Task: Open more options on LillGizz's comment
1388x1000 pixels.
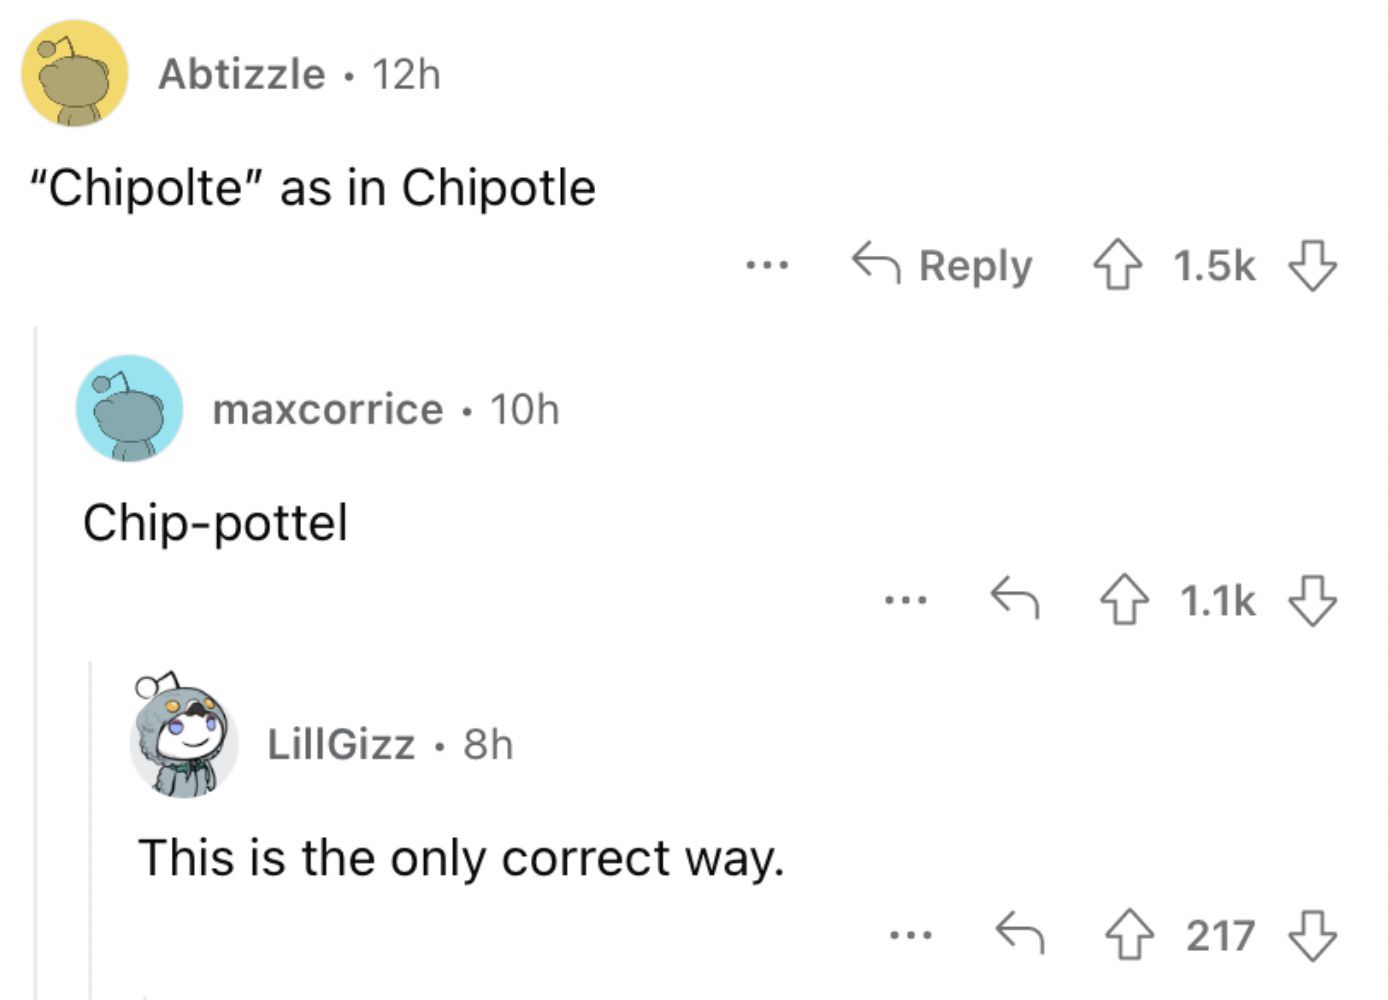Action: (911, 936)
